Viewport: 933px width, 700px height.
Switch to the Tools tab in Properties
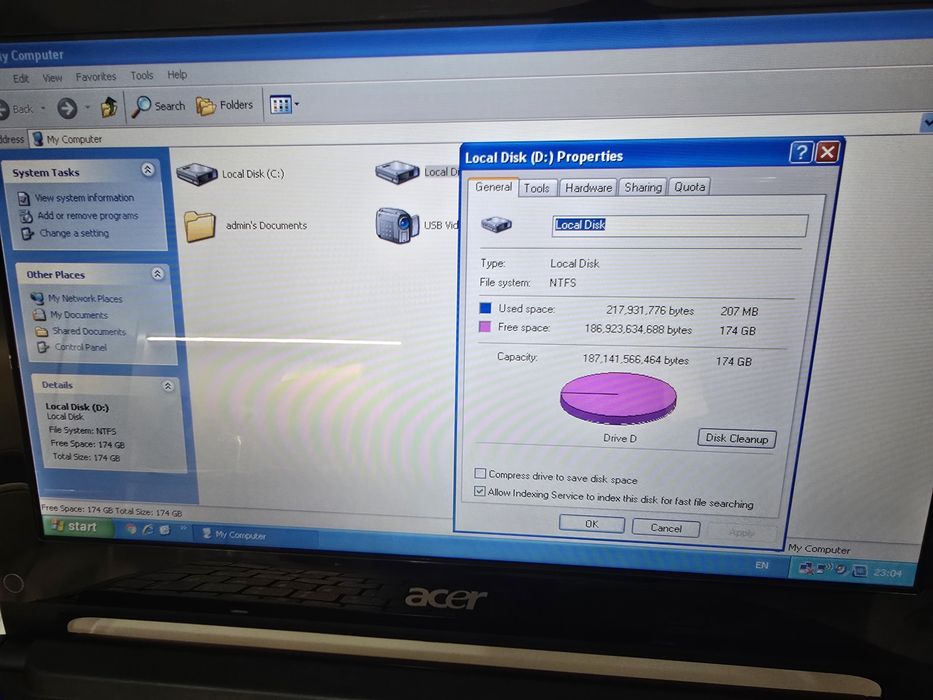[x=537, y=188]
